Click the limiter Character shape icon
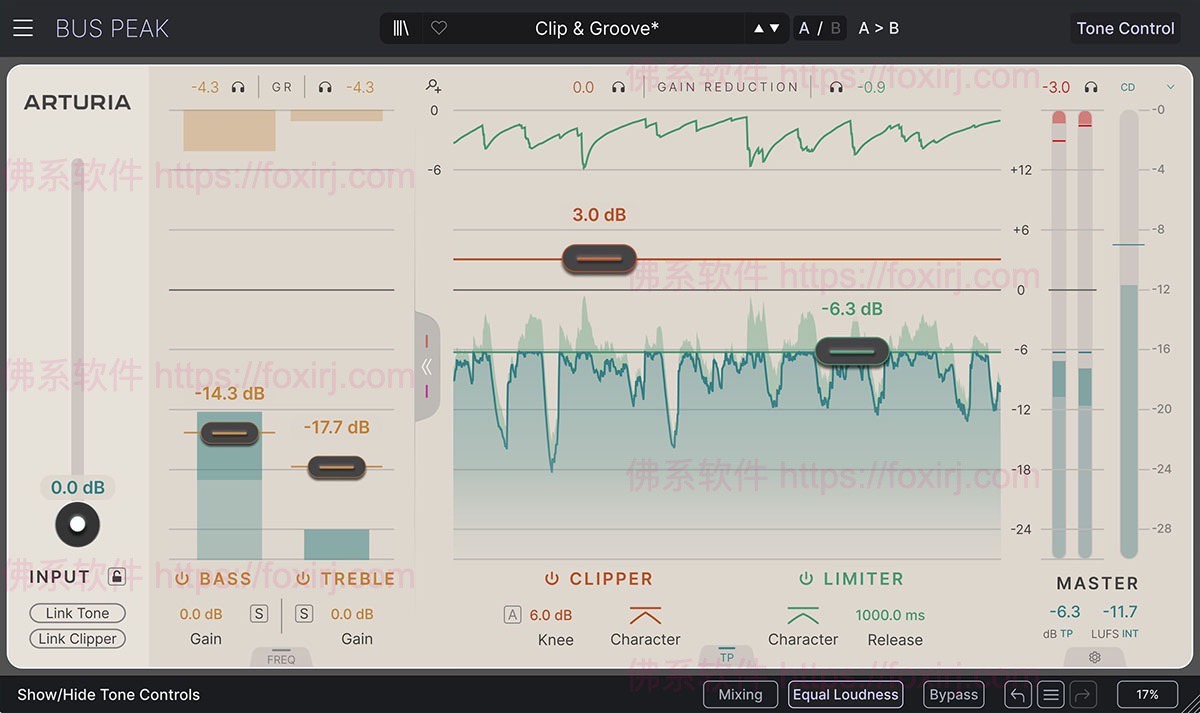1200x713 pixels. click(x=802, y=615)
